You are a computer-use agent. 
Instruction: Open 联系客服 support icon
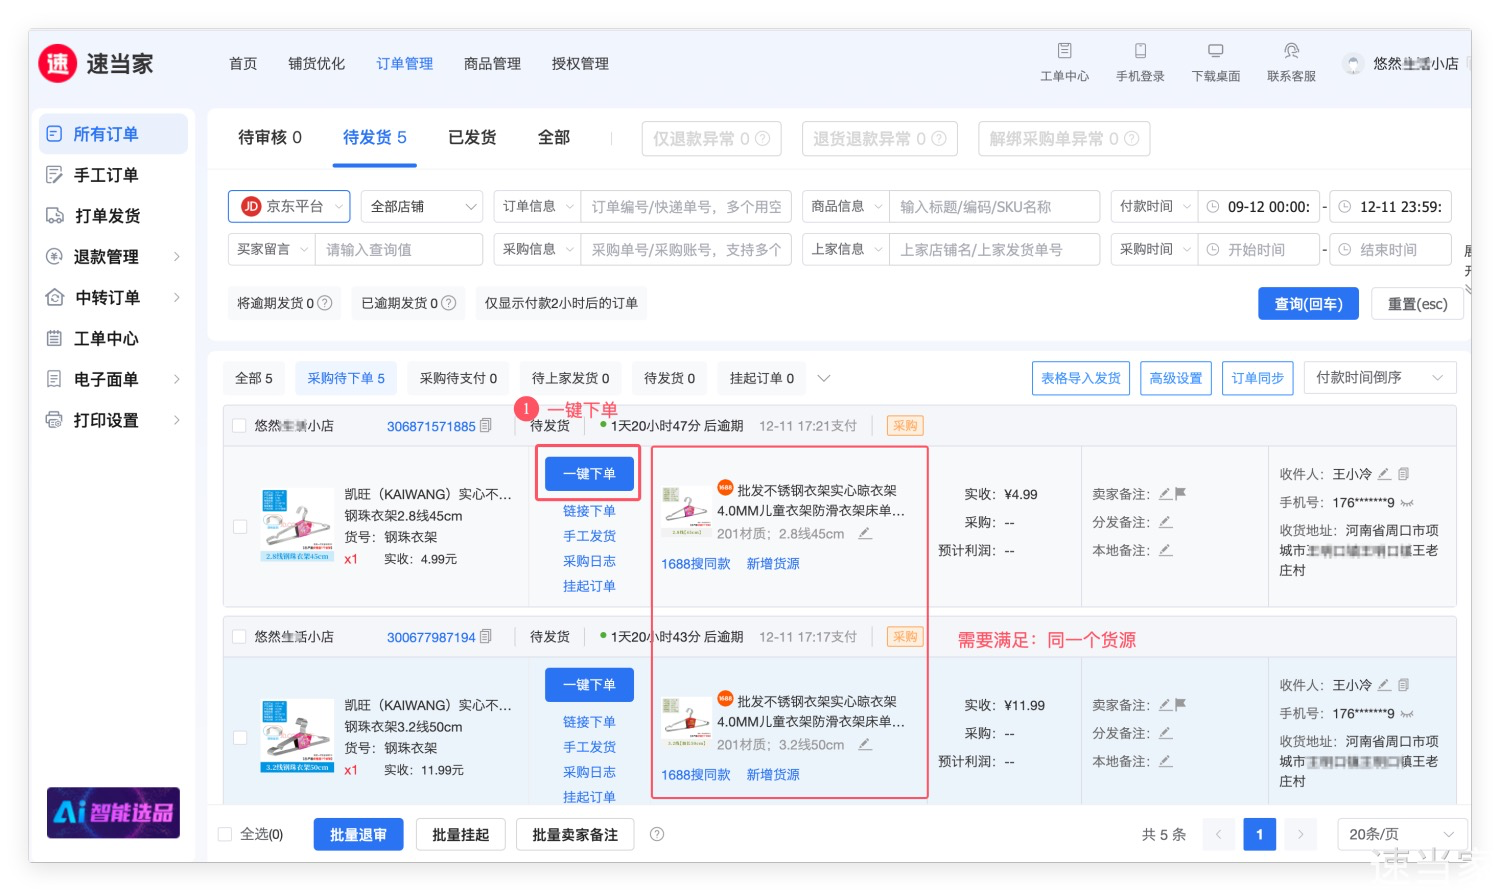1291,51
